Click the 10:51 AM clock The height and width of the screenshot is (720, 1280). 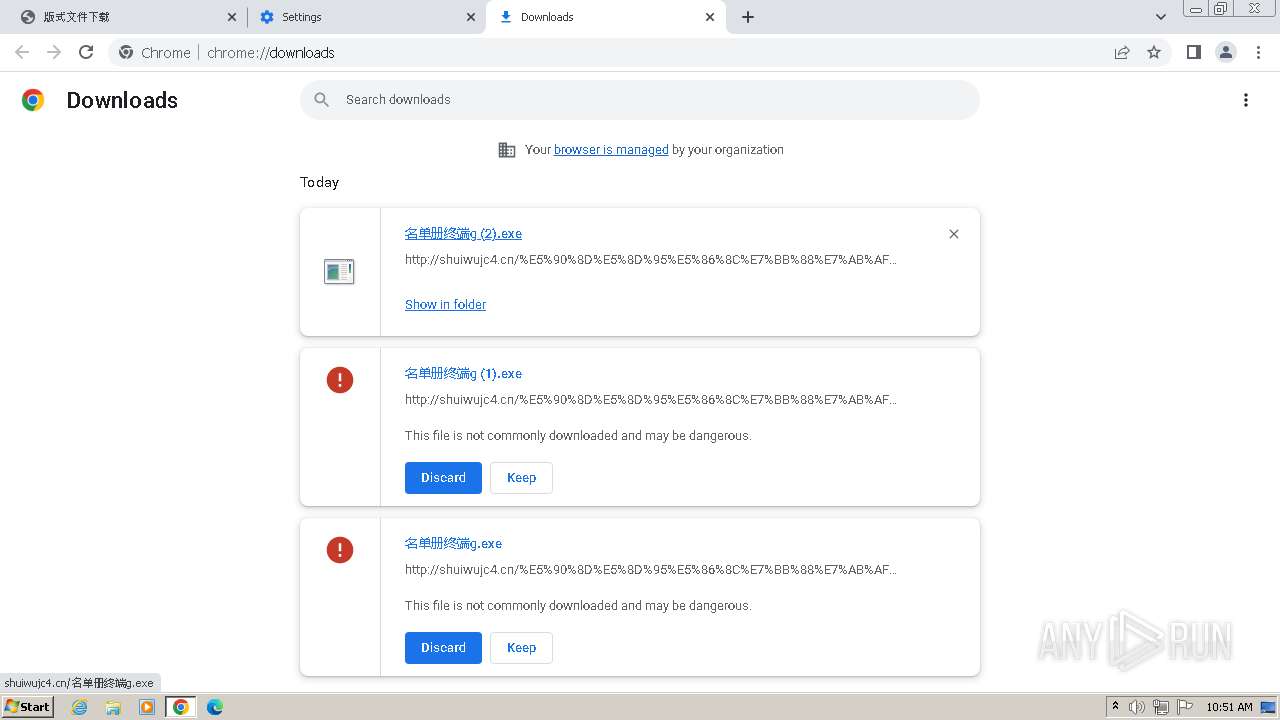click(1229, 707)
